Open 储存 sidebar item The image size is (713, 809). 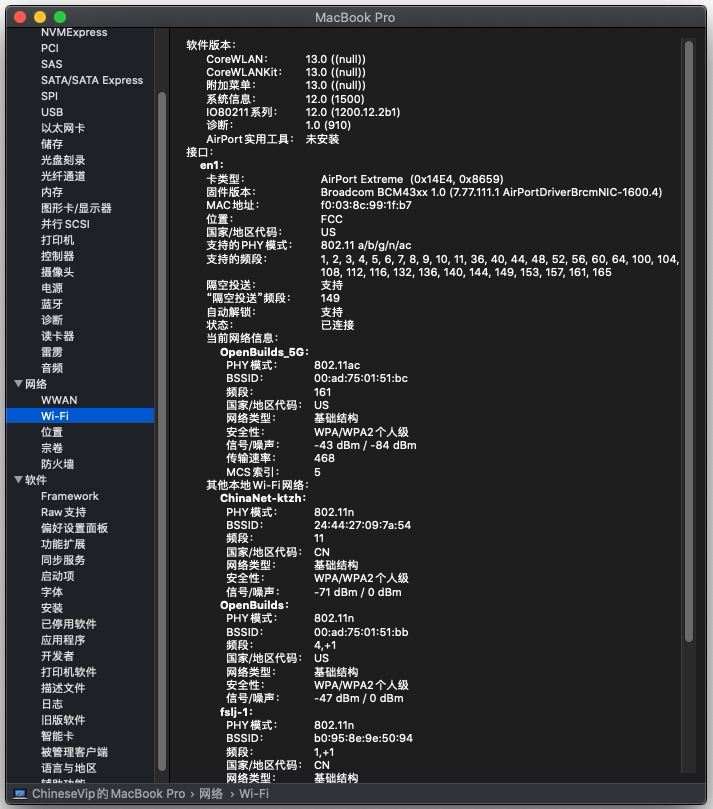point(52,144)
